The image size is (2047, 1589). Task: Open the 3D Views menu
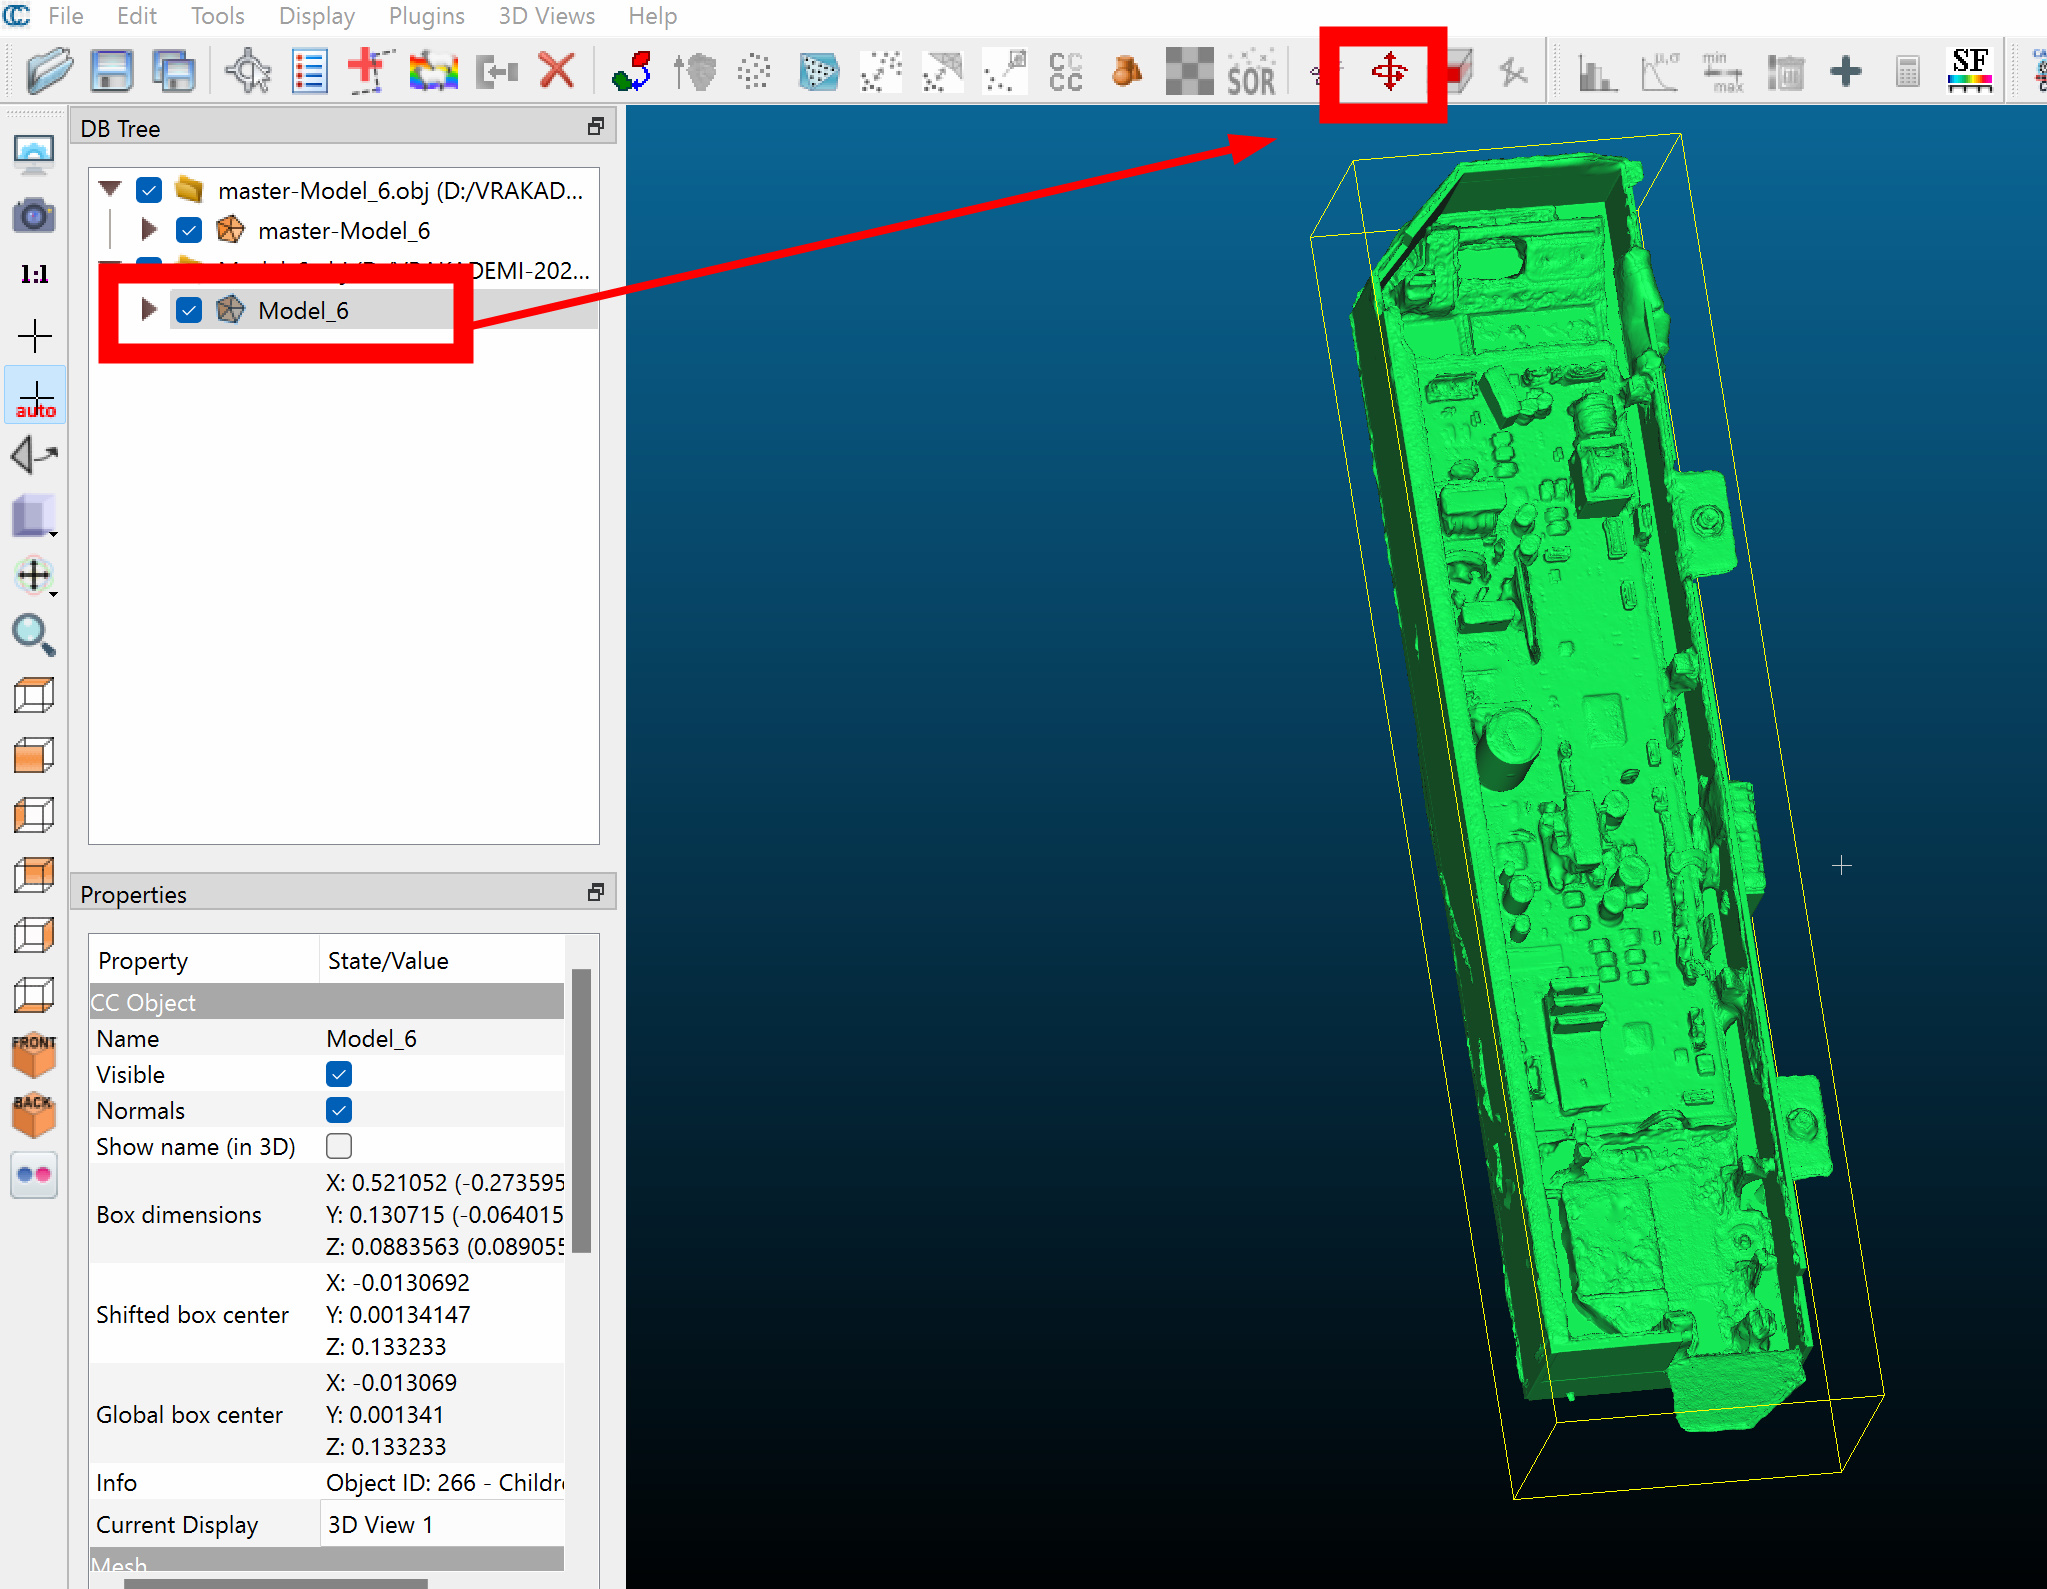(546, 16)
